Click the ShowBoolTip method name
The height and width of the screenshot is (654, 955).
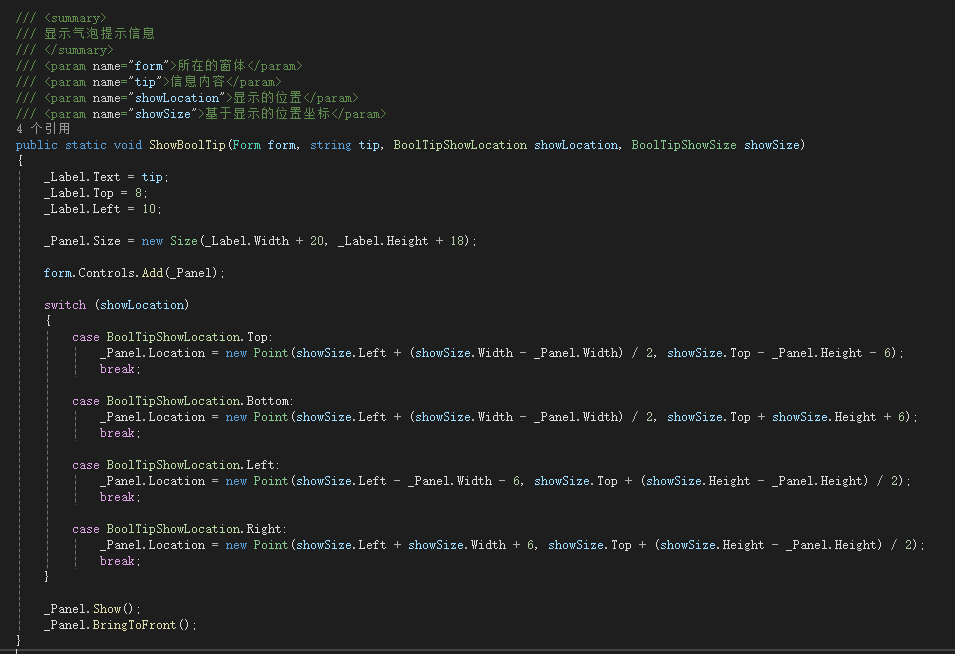(x=188, y=145)
